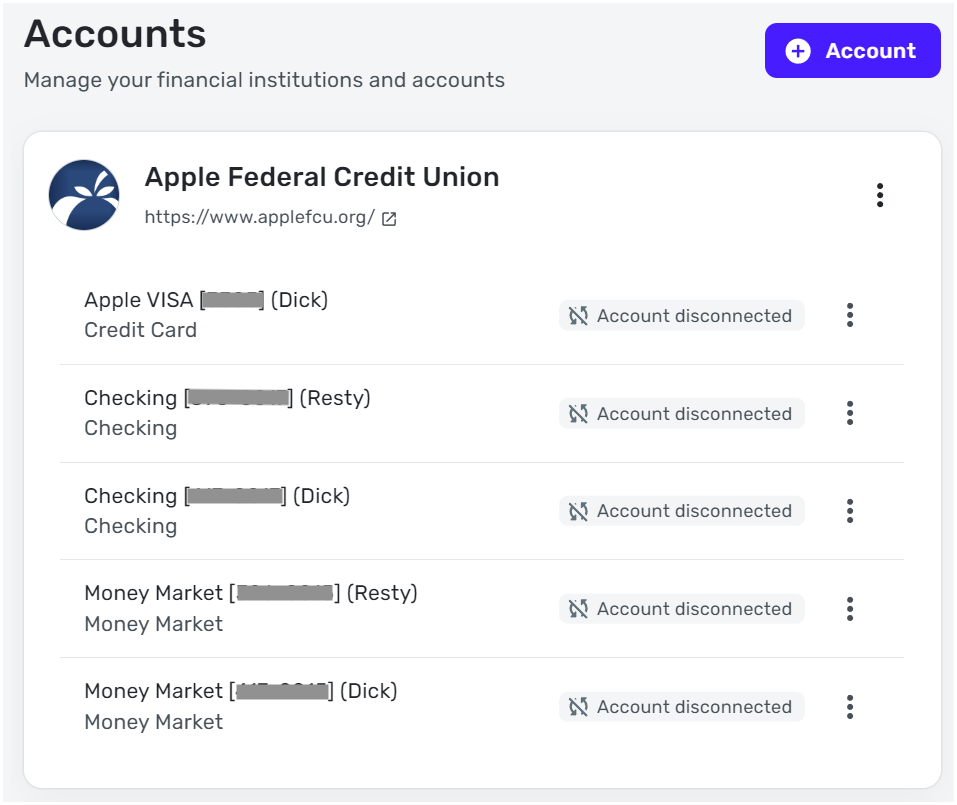
Task: Open three-dot menu for Checking (Resty)
Action: 850,414
